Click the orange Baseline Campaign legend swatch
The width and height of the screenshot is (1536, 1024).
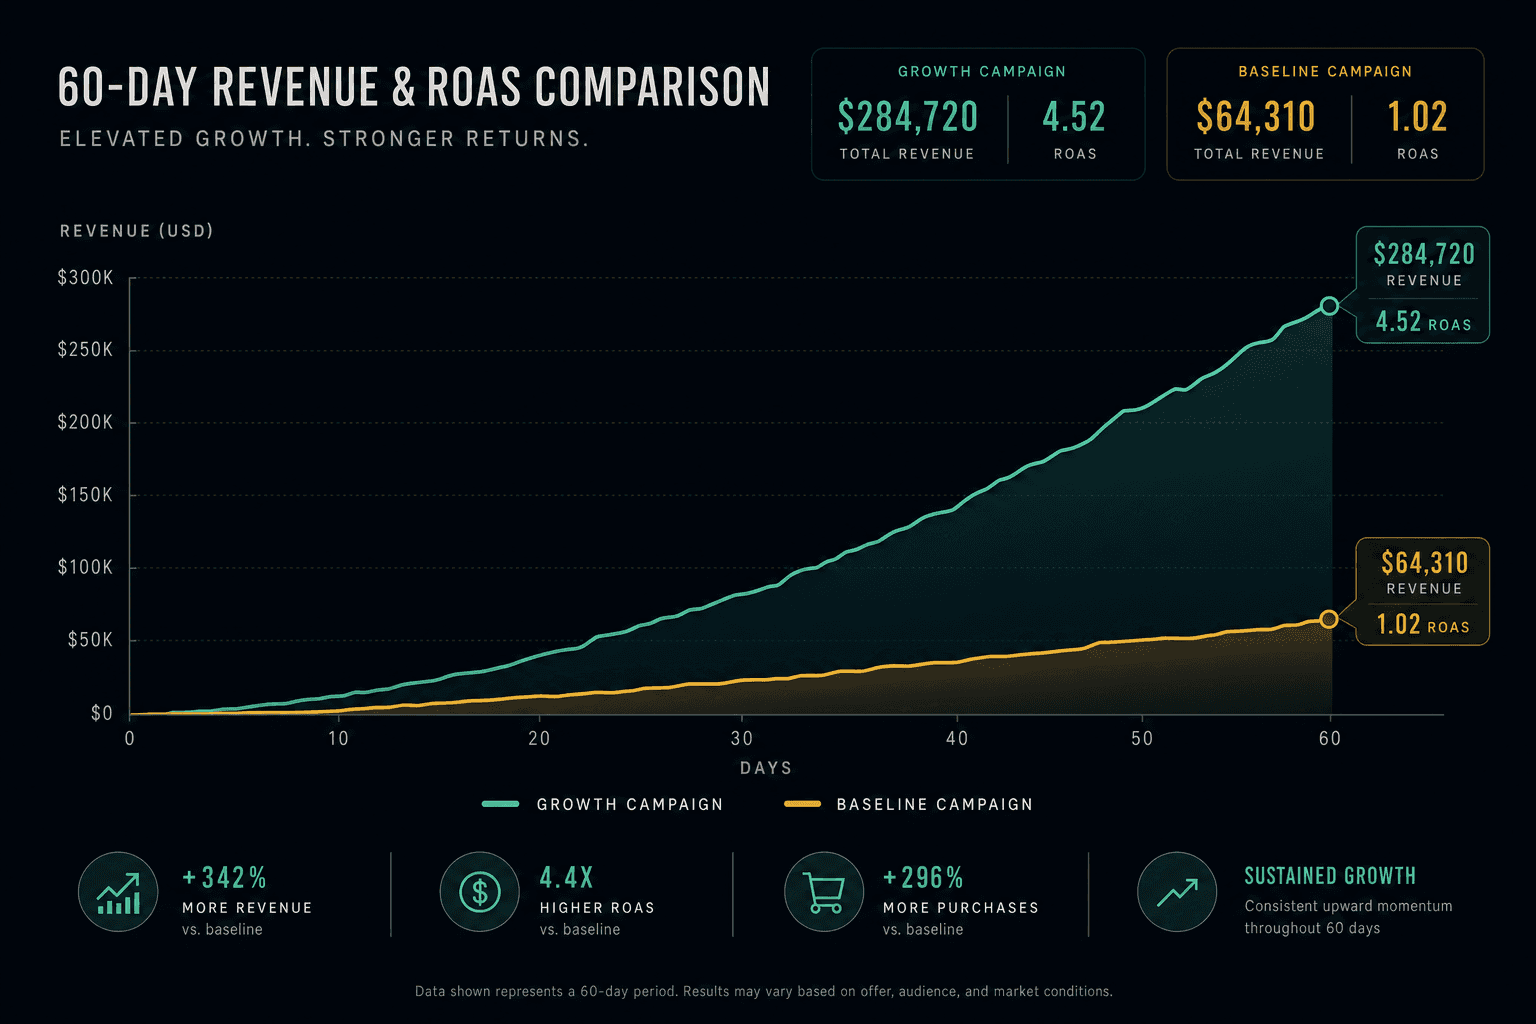[x=802, y=804]
